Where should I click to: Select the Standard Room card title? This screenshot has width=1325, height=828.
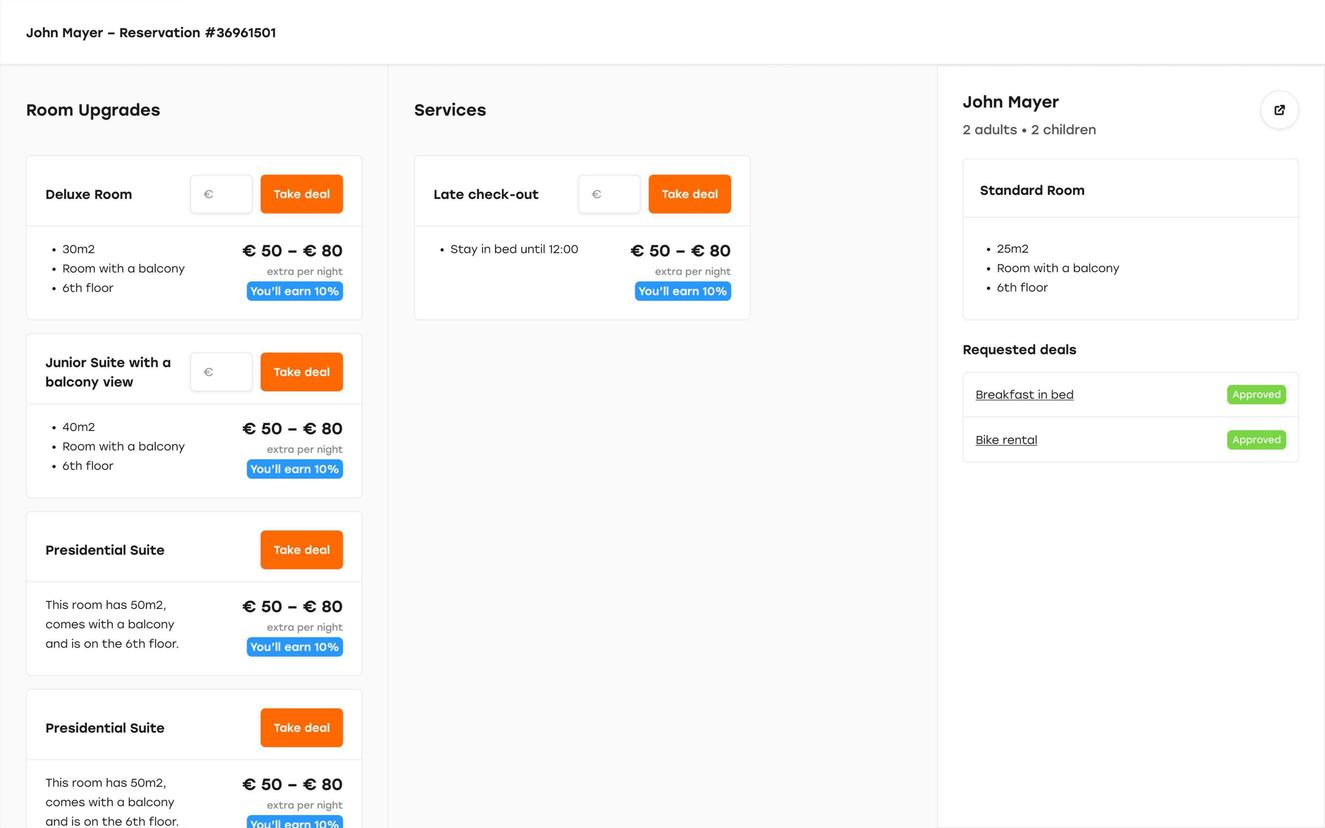1032,190
